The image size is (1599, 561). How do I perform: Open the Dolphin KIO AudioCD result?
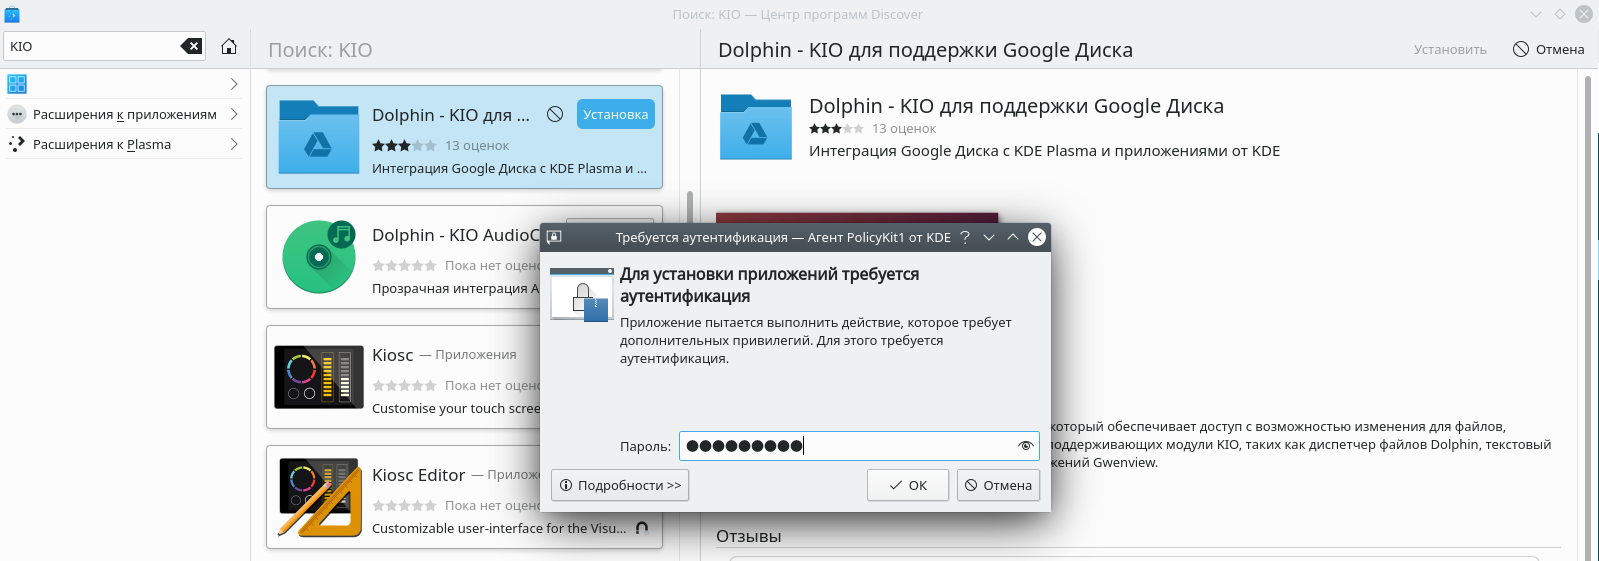point(404,259)
